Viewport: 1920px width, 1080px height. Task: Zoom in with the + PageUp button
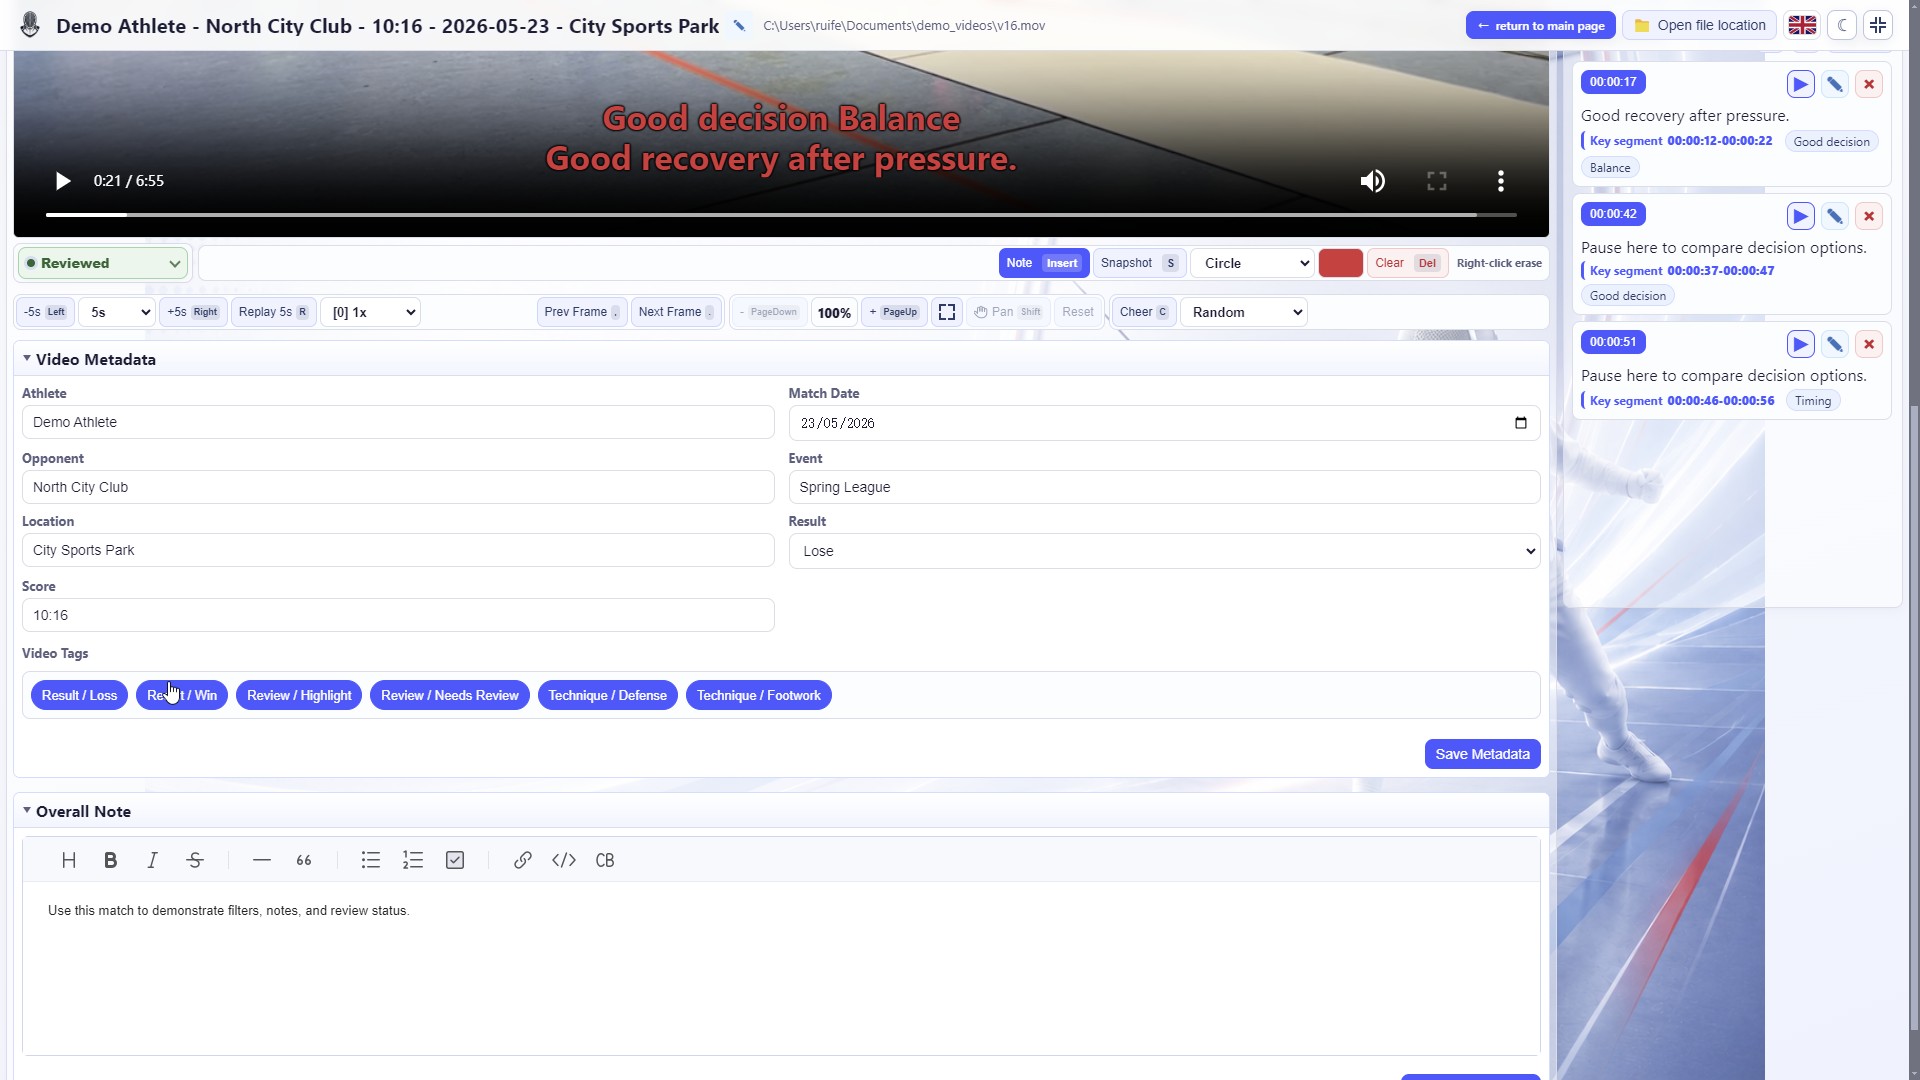pos(894,312)
